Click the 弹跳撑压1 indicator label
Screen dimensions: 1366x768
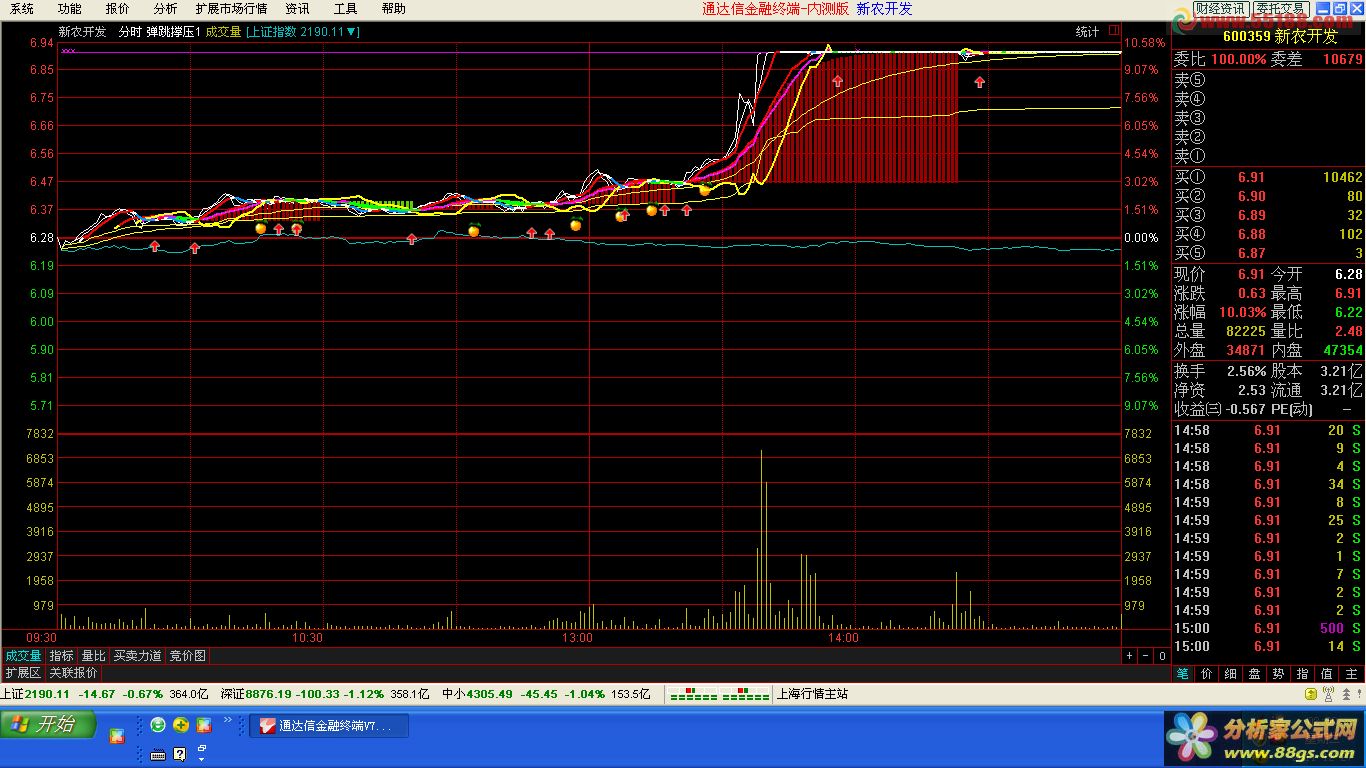[x=174, y=32]
